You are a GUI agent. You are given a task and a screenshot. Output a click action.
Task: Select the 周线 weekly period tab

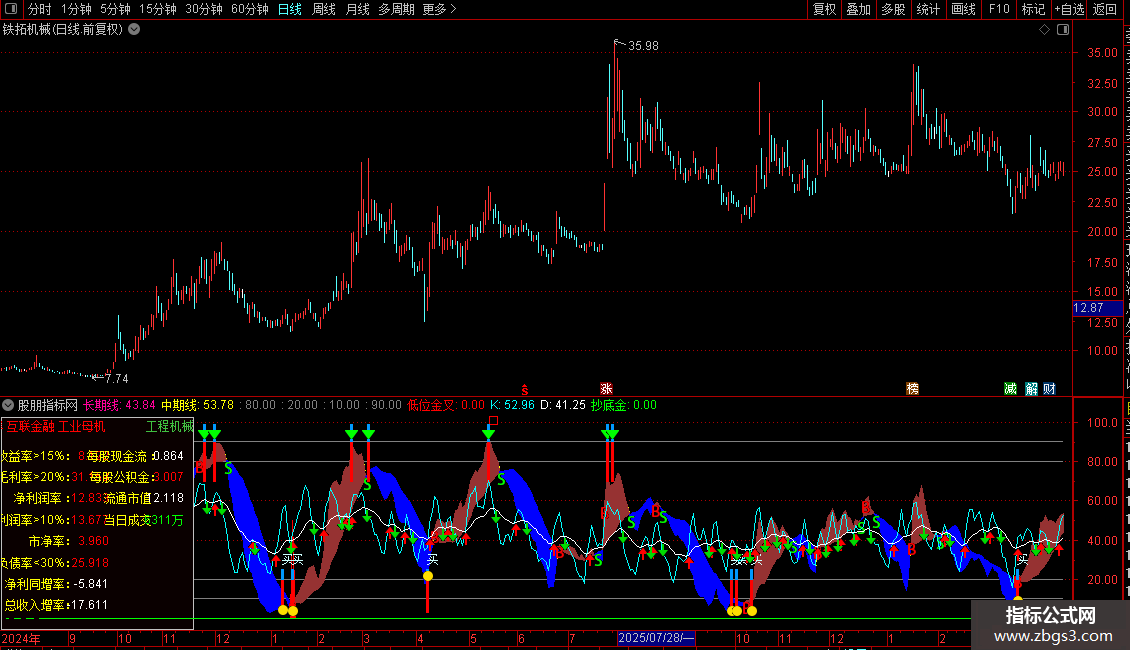(x=324, y=9)
